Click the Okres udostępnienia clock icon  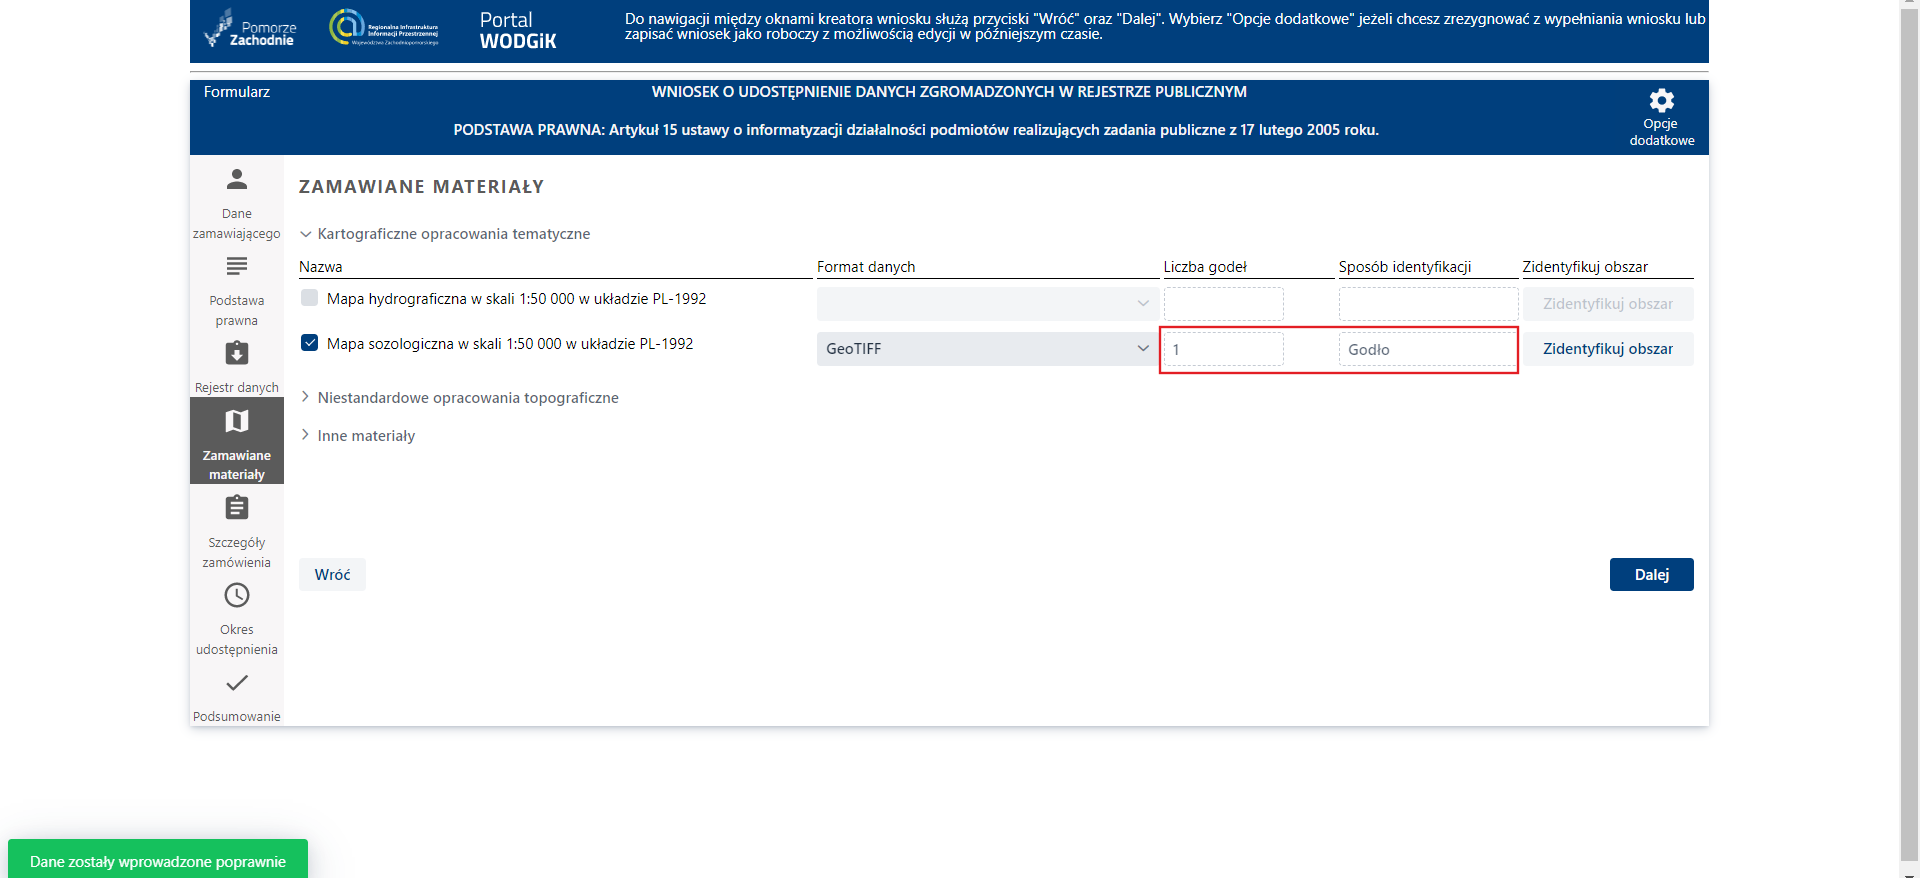point(236,596)
